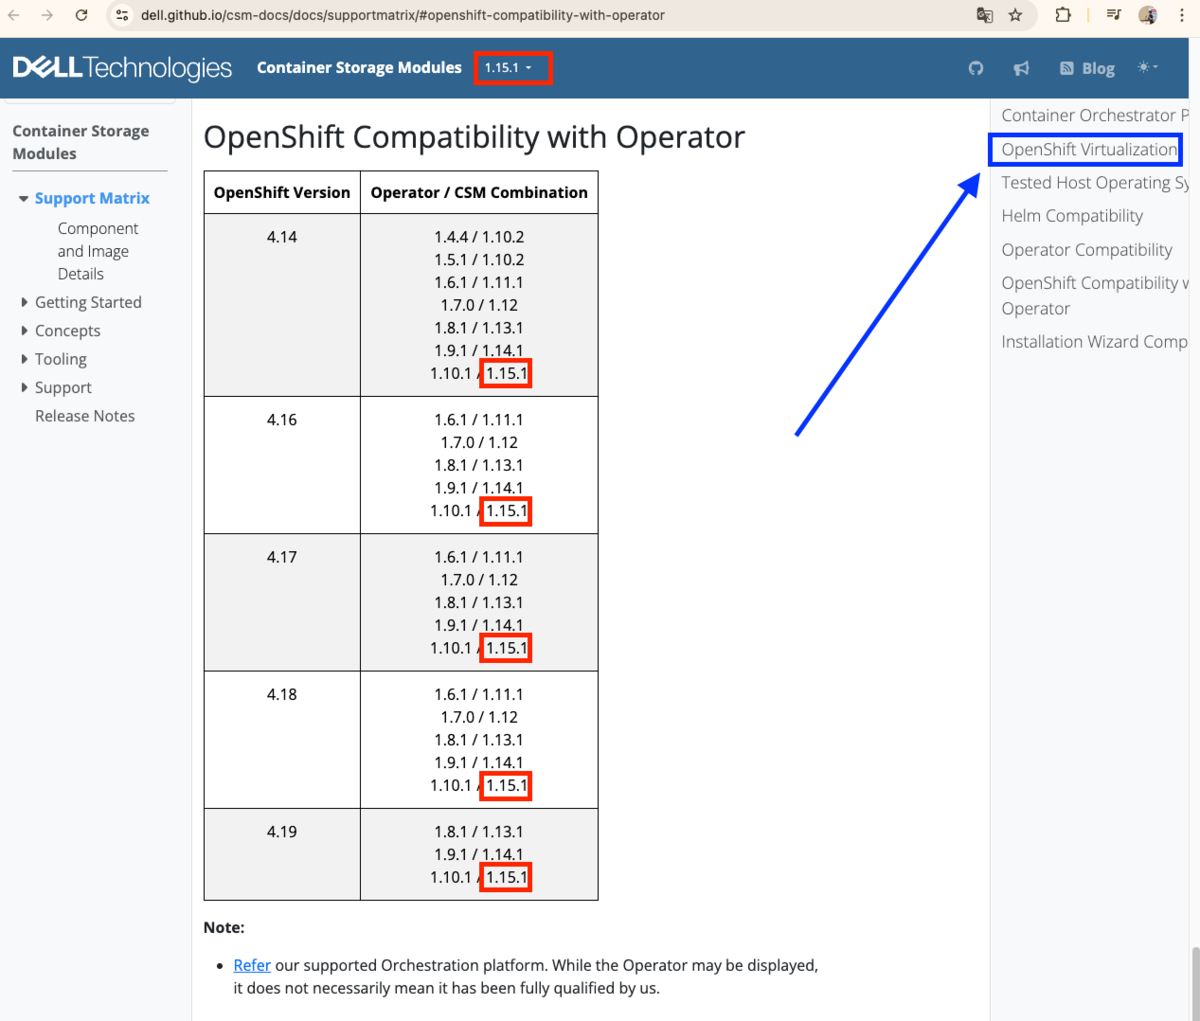Follow the Refer link in the note

pos(252,965)
